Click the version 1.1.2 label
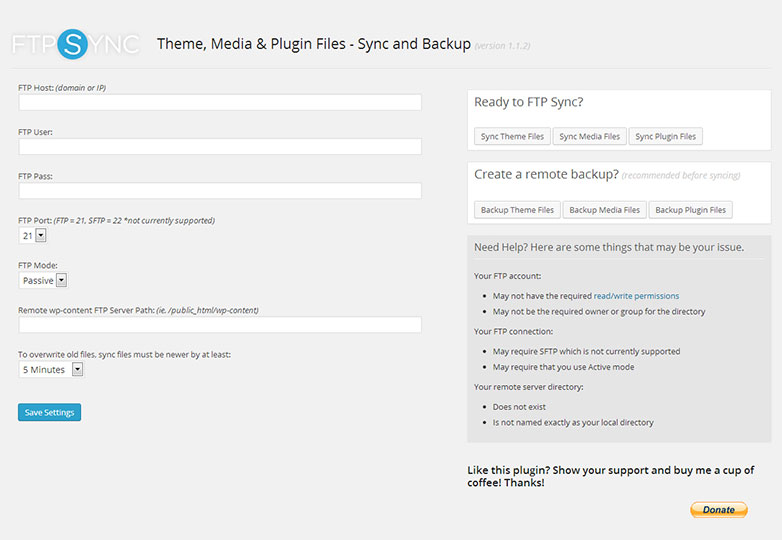Viewport: 782px width, 540px height. 502,46
